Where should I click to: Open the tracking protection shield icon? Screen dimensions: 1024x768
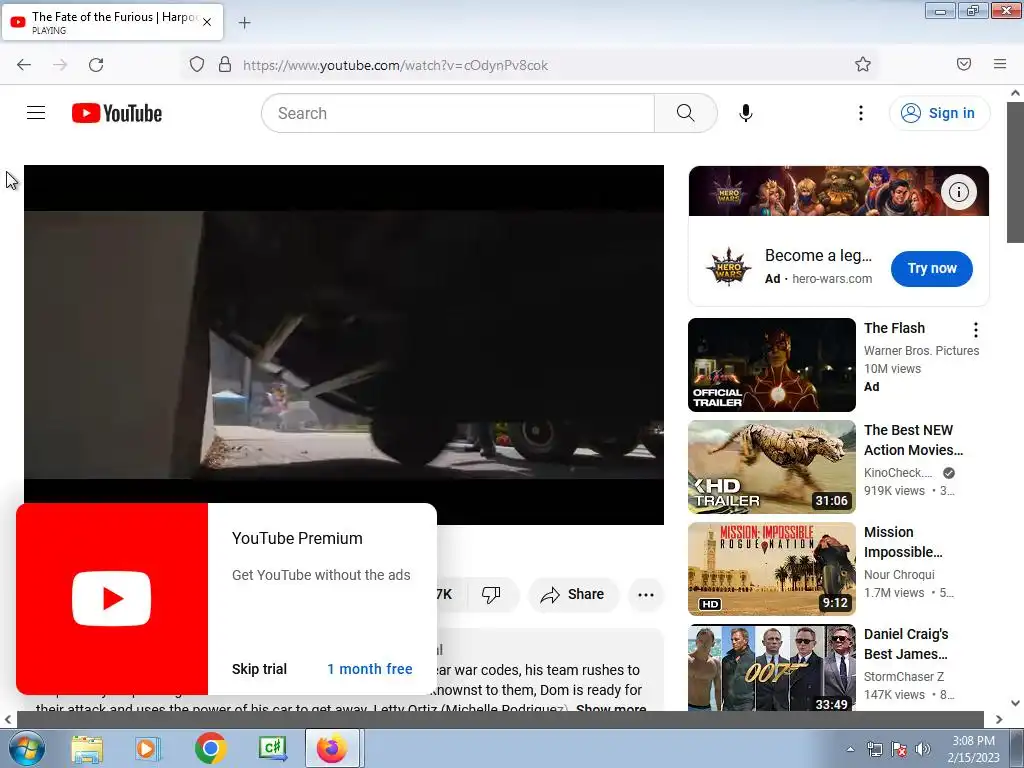coord(197,65)
